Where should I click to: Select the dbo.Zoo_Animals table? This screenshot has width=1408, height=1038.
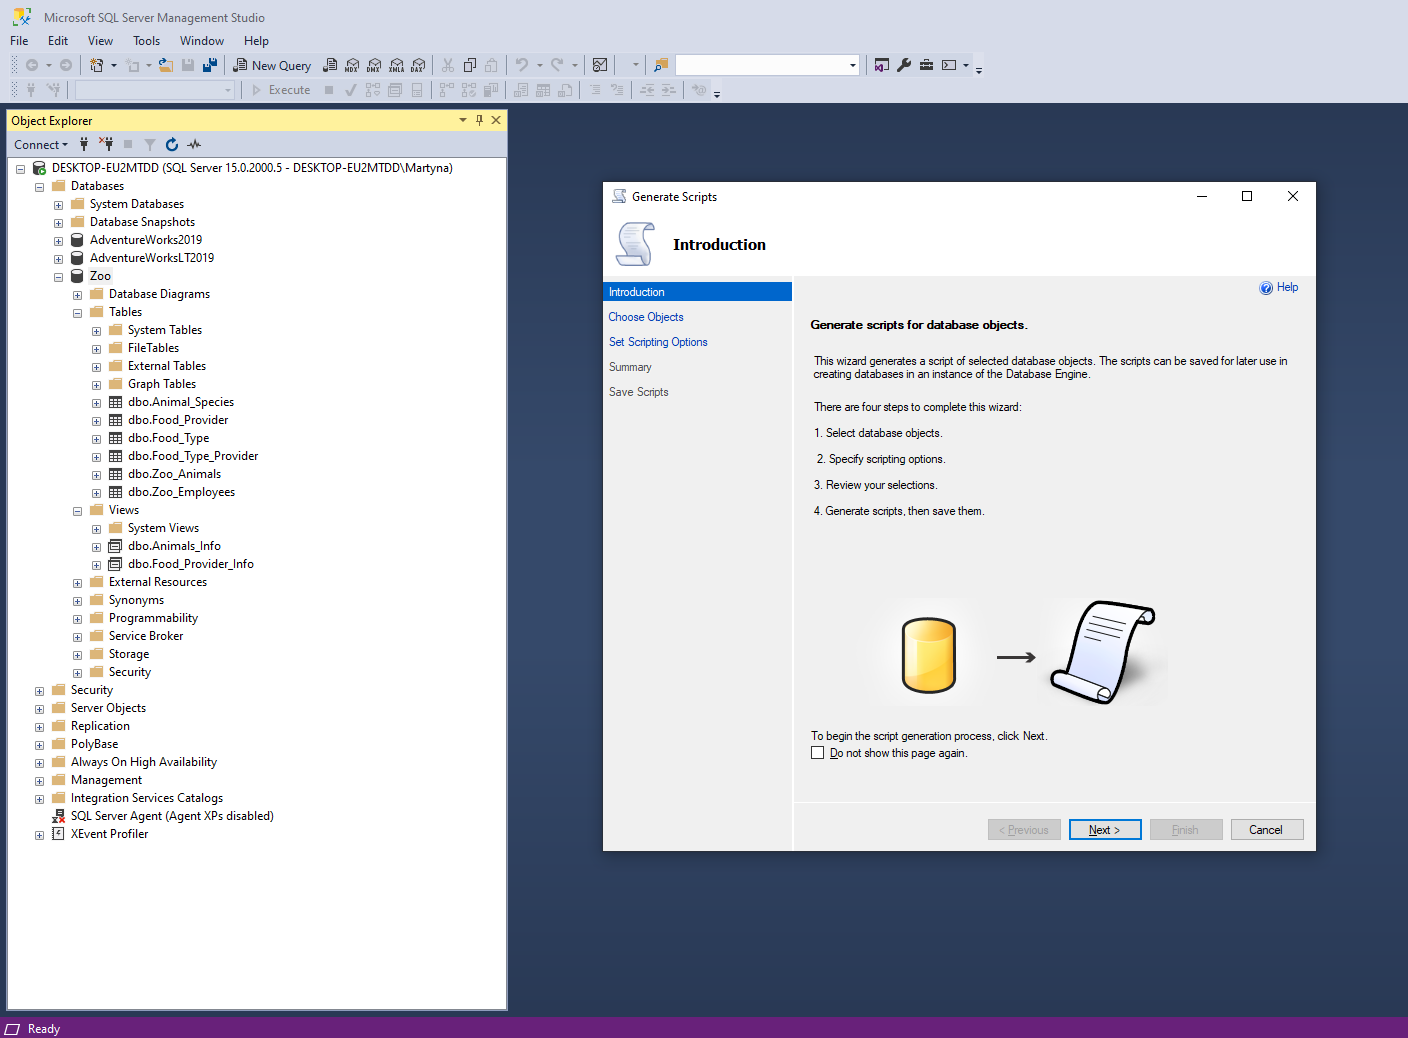(x=174, y=474)
